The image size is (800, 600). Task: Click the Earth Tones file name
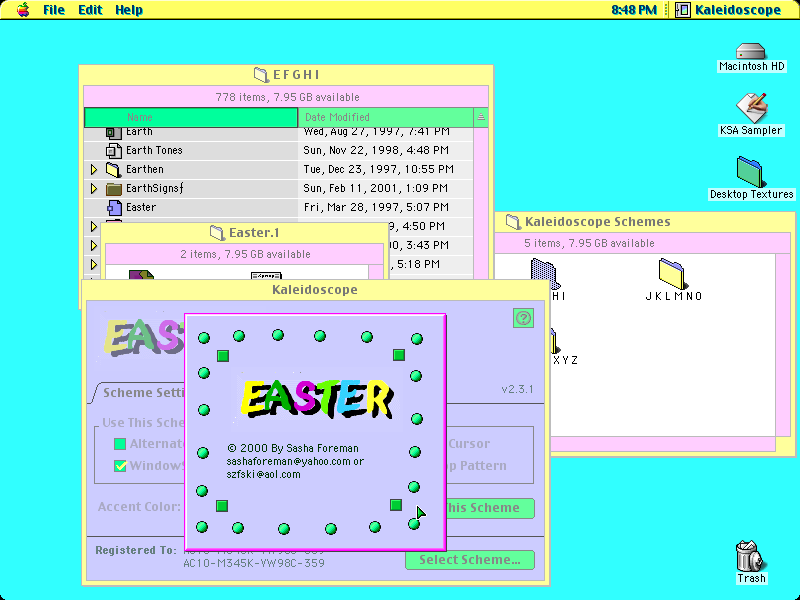click(154, 151)
